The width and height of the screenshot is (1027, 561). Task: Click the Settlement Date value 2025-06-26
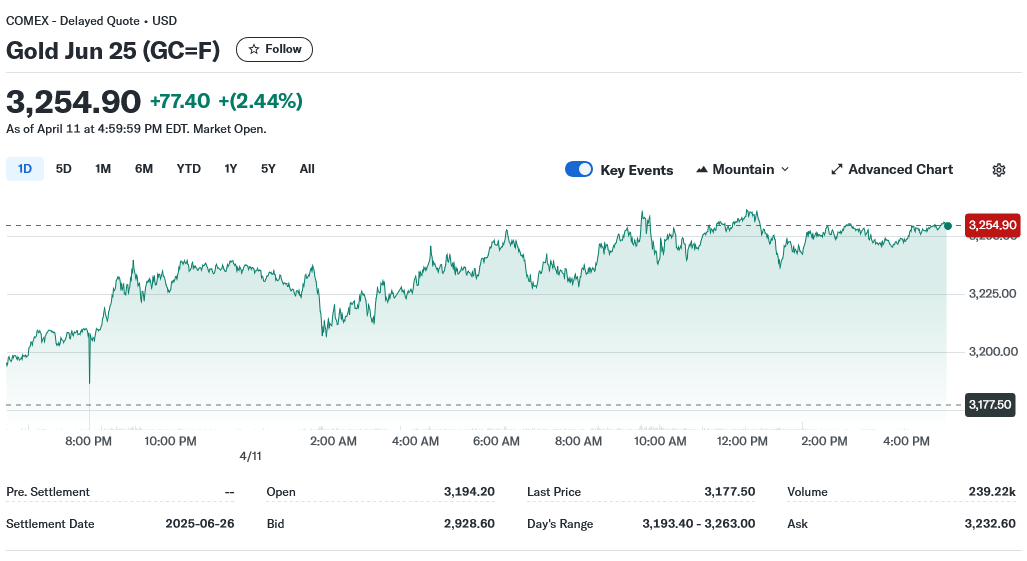[x=200, y=524]
